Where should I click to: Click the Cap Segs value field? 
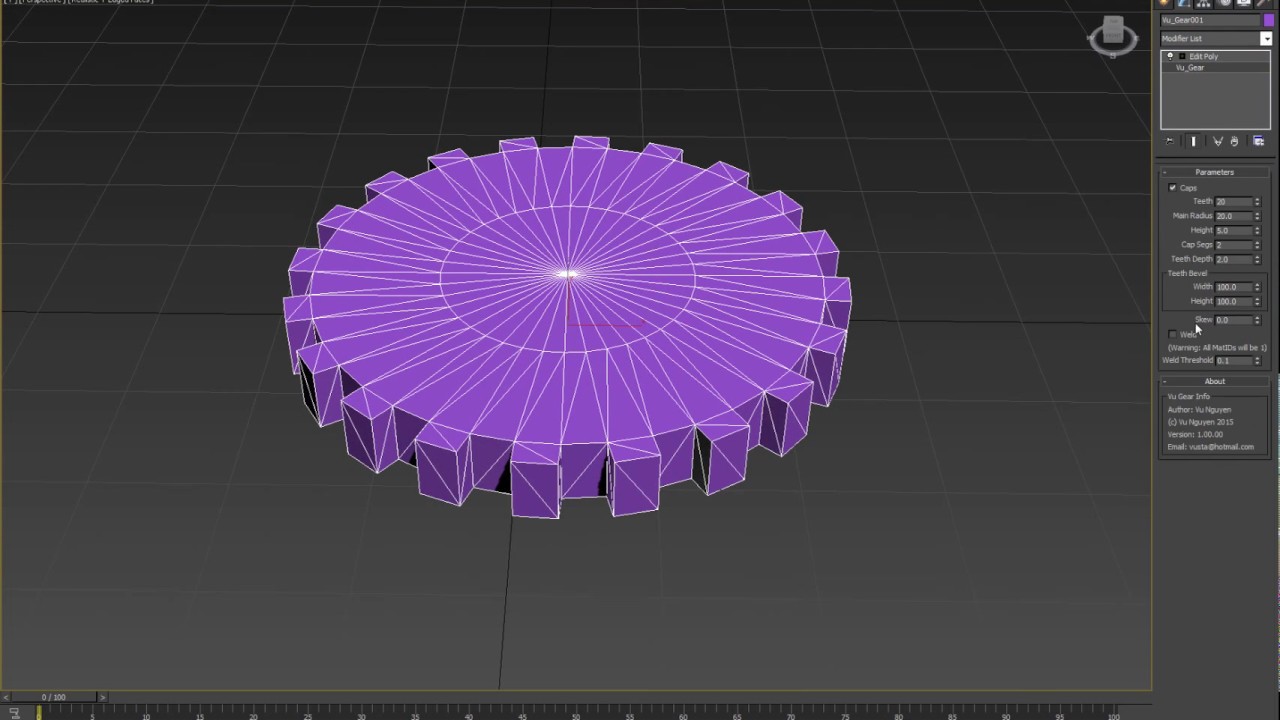click(1234, 245)
